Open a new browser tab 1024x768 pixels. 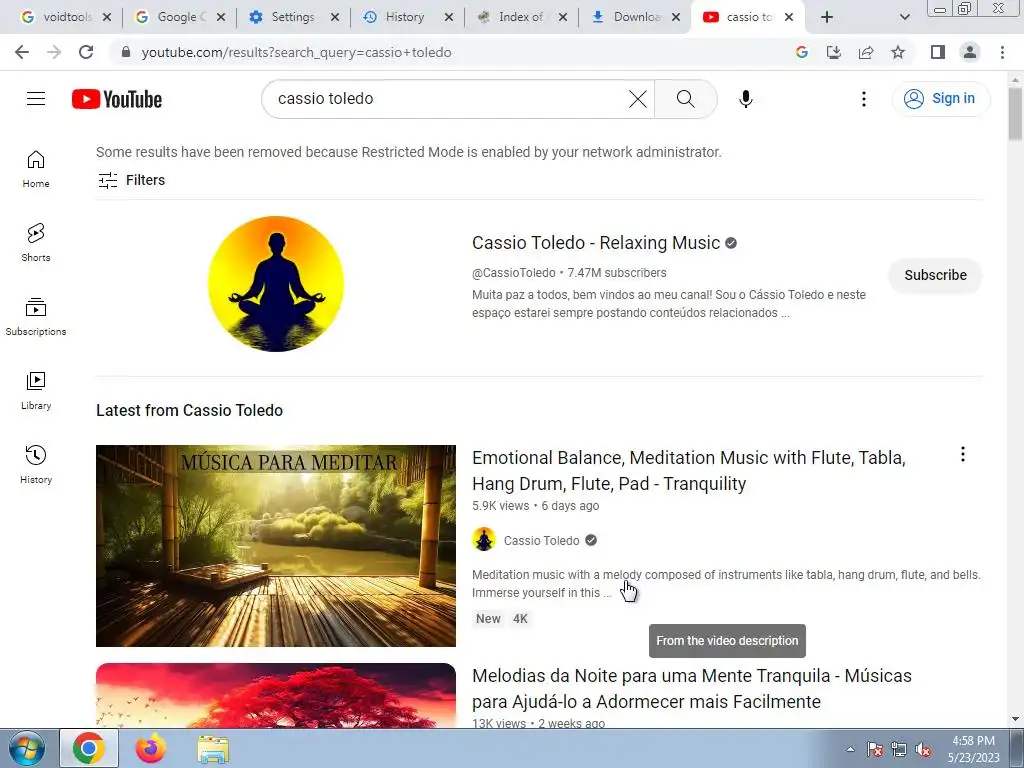[x=827, y=17]
